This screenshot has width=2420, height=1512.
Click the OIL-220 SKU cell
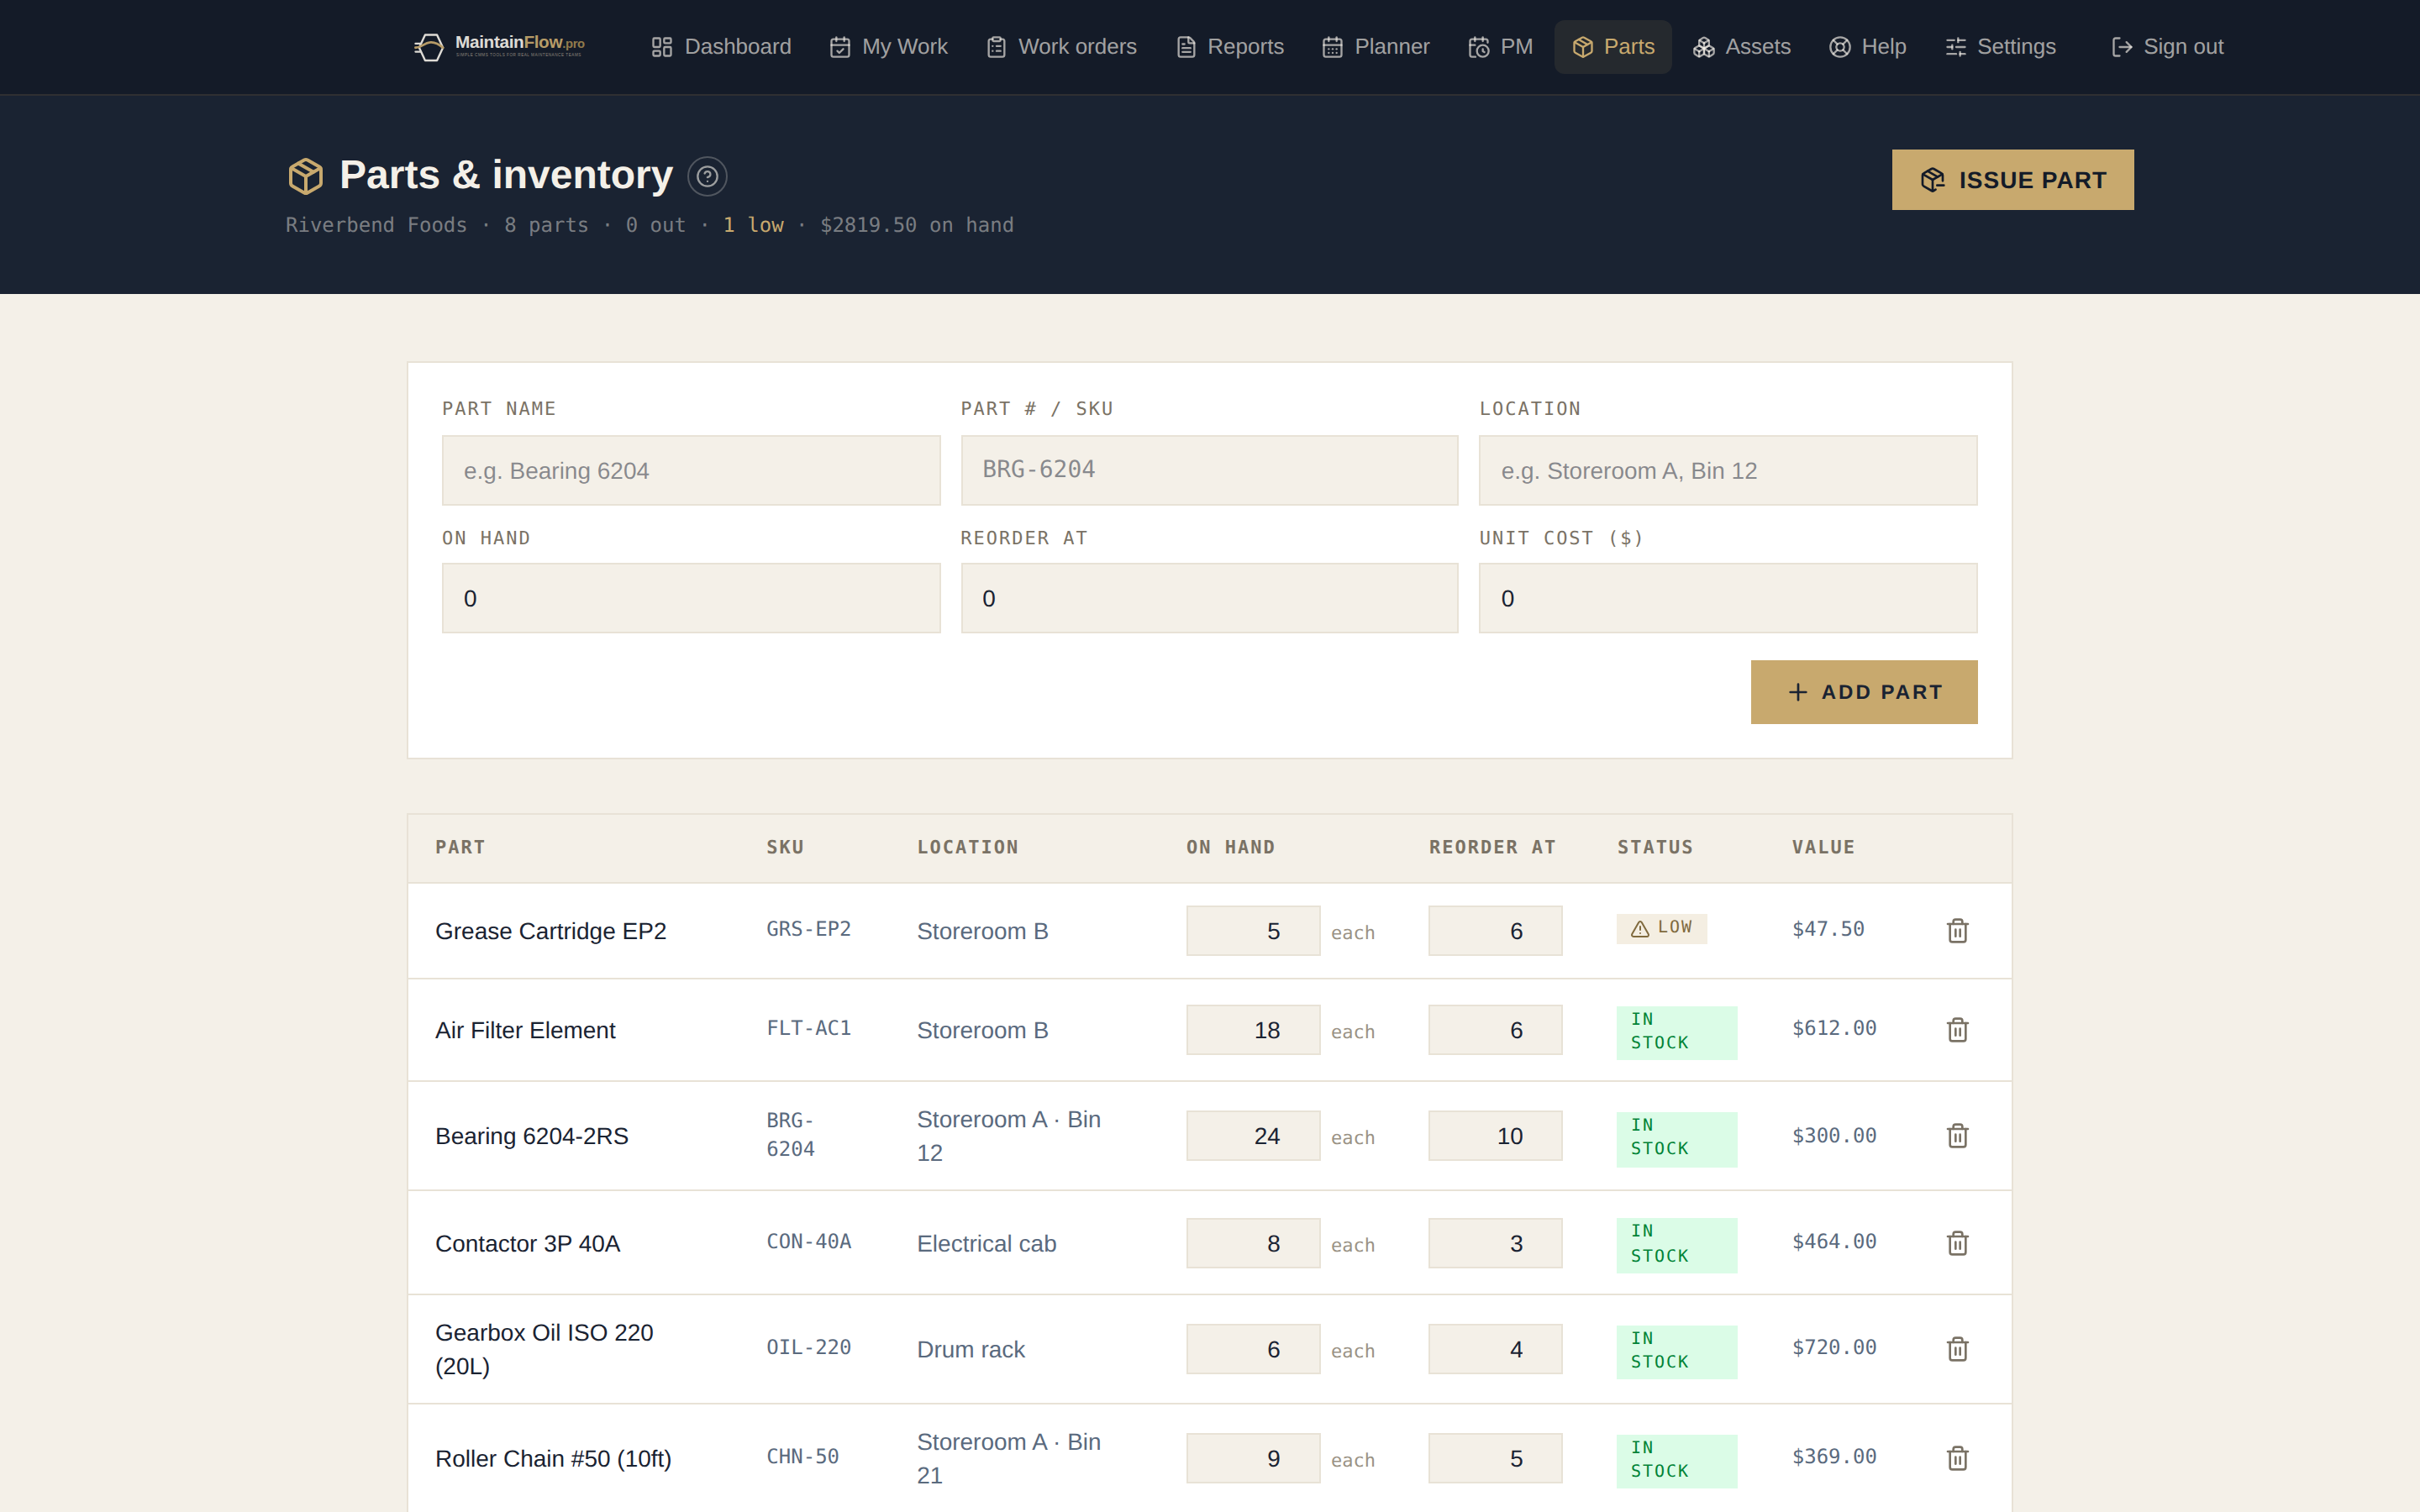point(808,1347)
